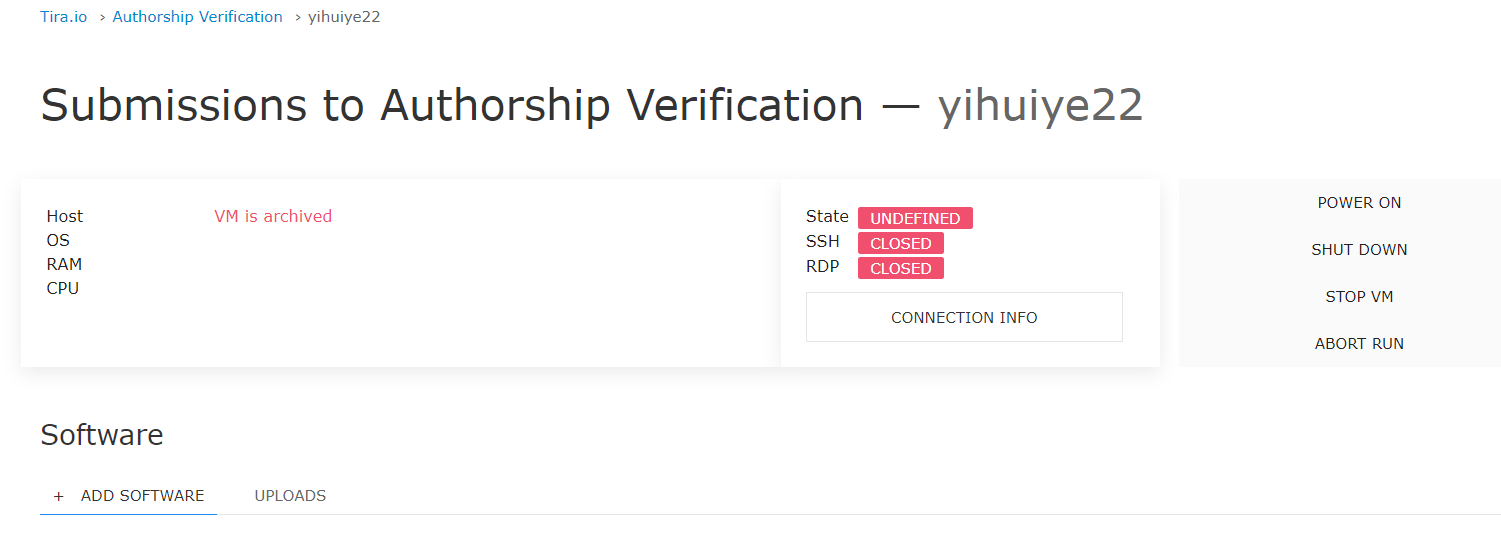Go to Authorship Verification breadcrumb link

pyautogui.click(x=198, y=17)
